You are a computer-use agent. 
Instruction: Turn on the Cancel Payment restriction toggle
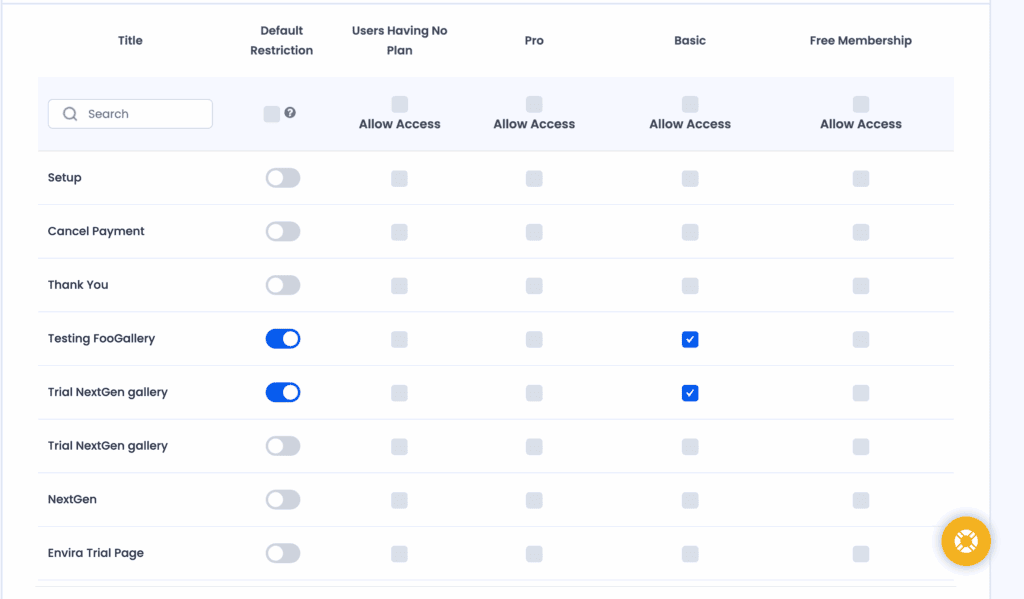pos(283,231)
